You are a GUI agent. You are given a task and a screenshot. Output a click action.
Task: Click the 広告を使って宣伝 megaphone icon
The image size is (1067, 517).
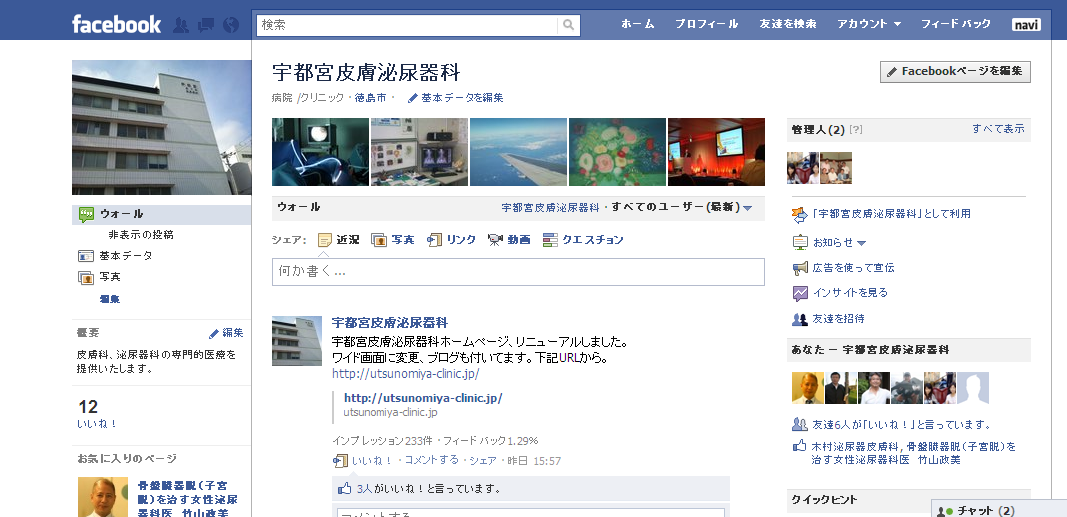pyautogui.click(x=800, y=268)
